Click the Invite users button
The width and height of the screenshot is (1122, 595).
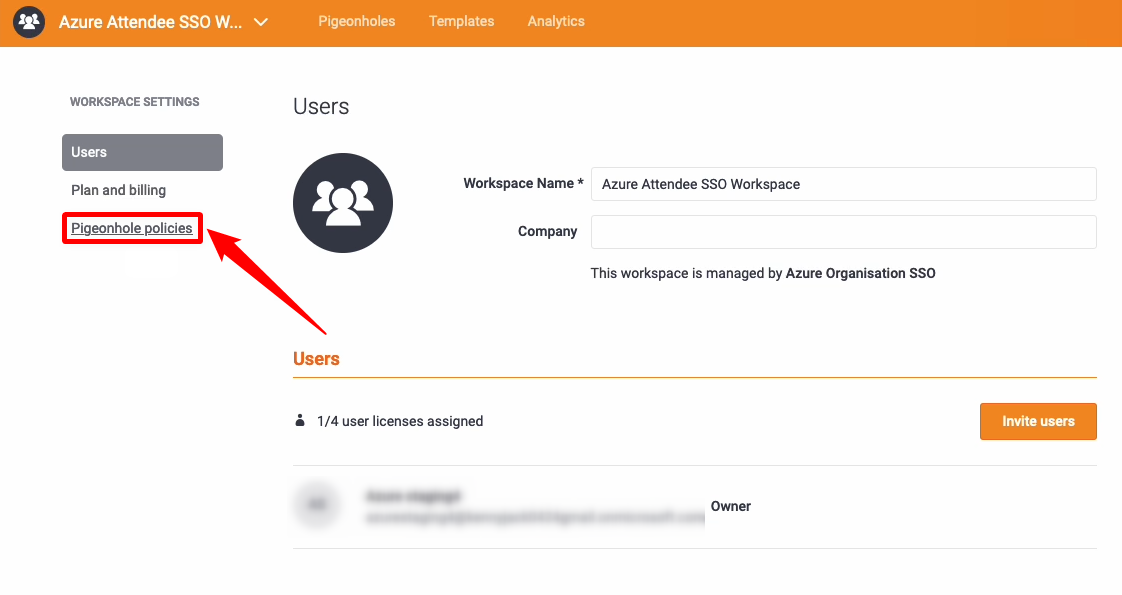pos(1038,421)
